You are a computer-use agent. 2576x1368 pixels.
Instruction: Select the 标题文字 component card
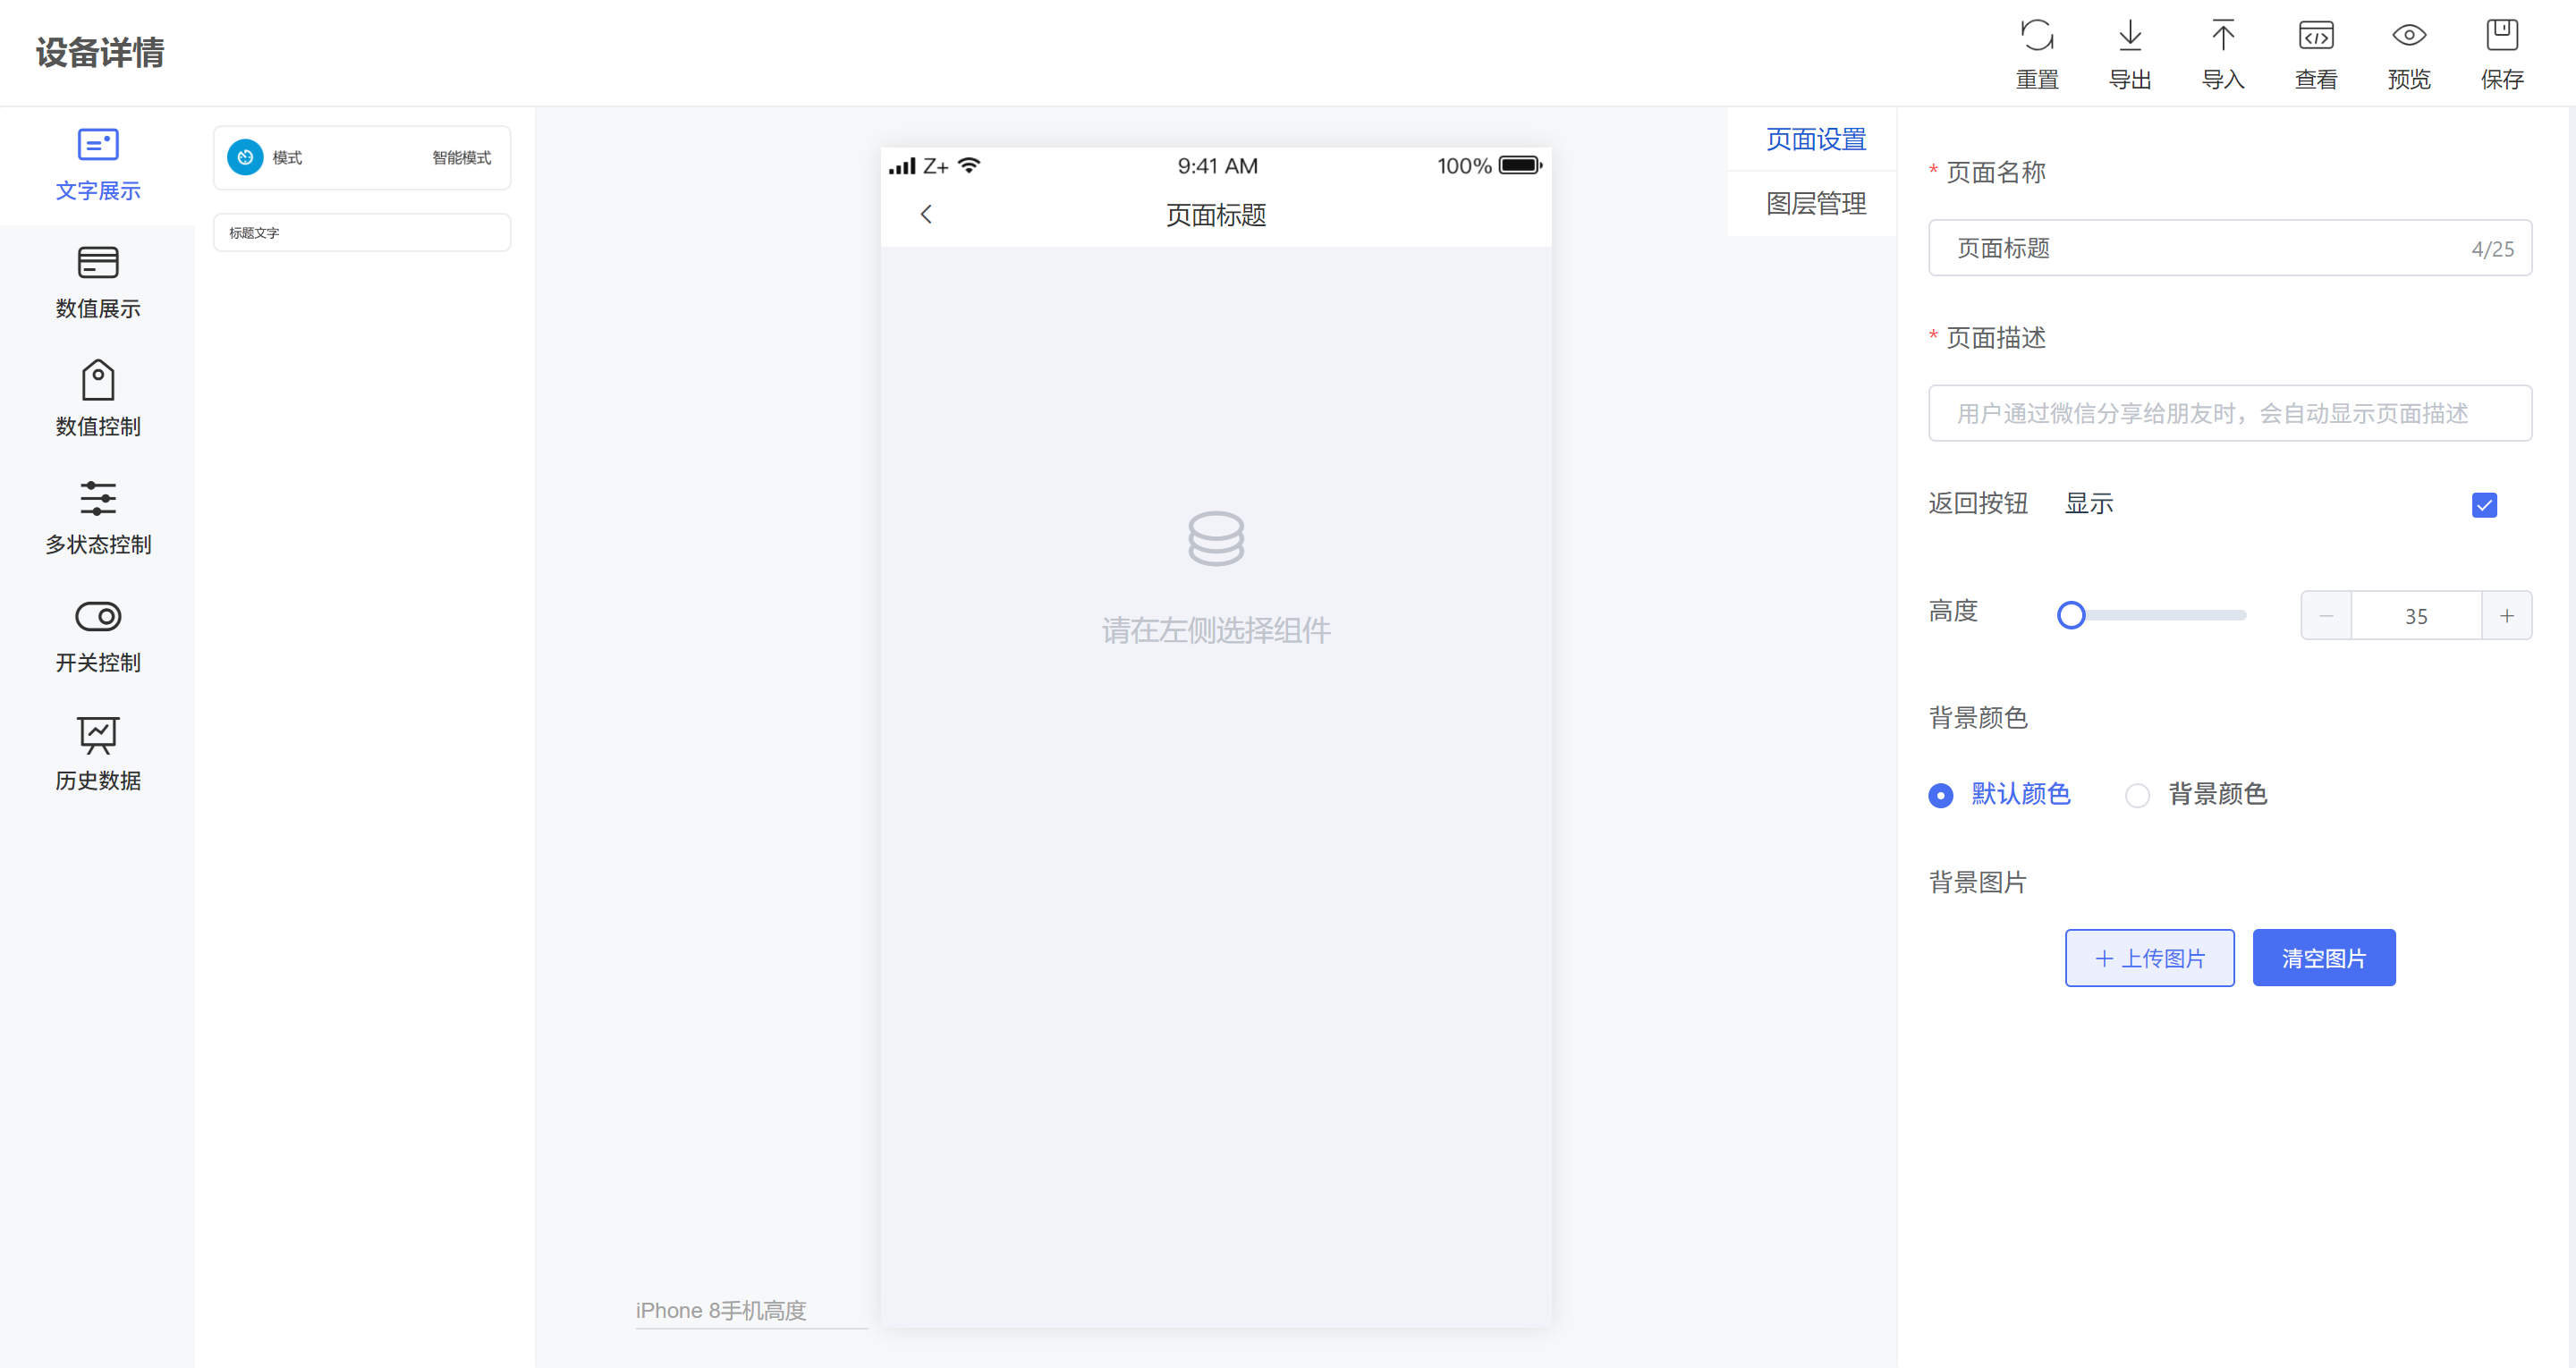pos(362,232)
